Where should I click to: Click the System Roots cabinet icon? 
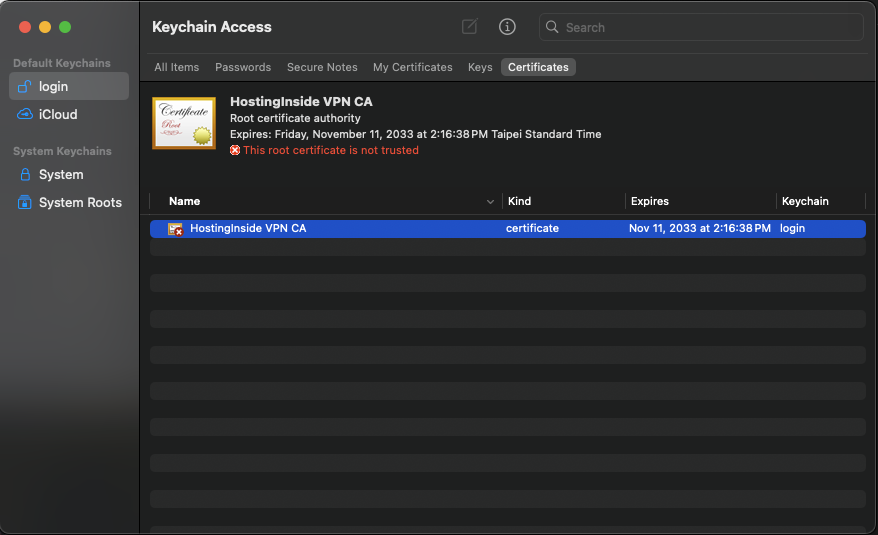(25, 202)
